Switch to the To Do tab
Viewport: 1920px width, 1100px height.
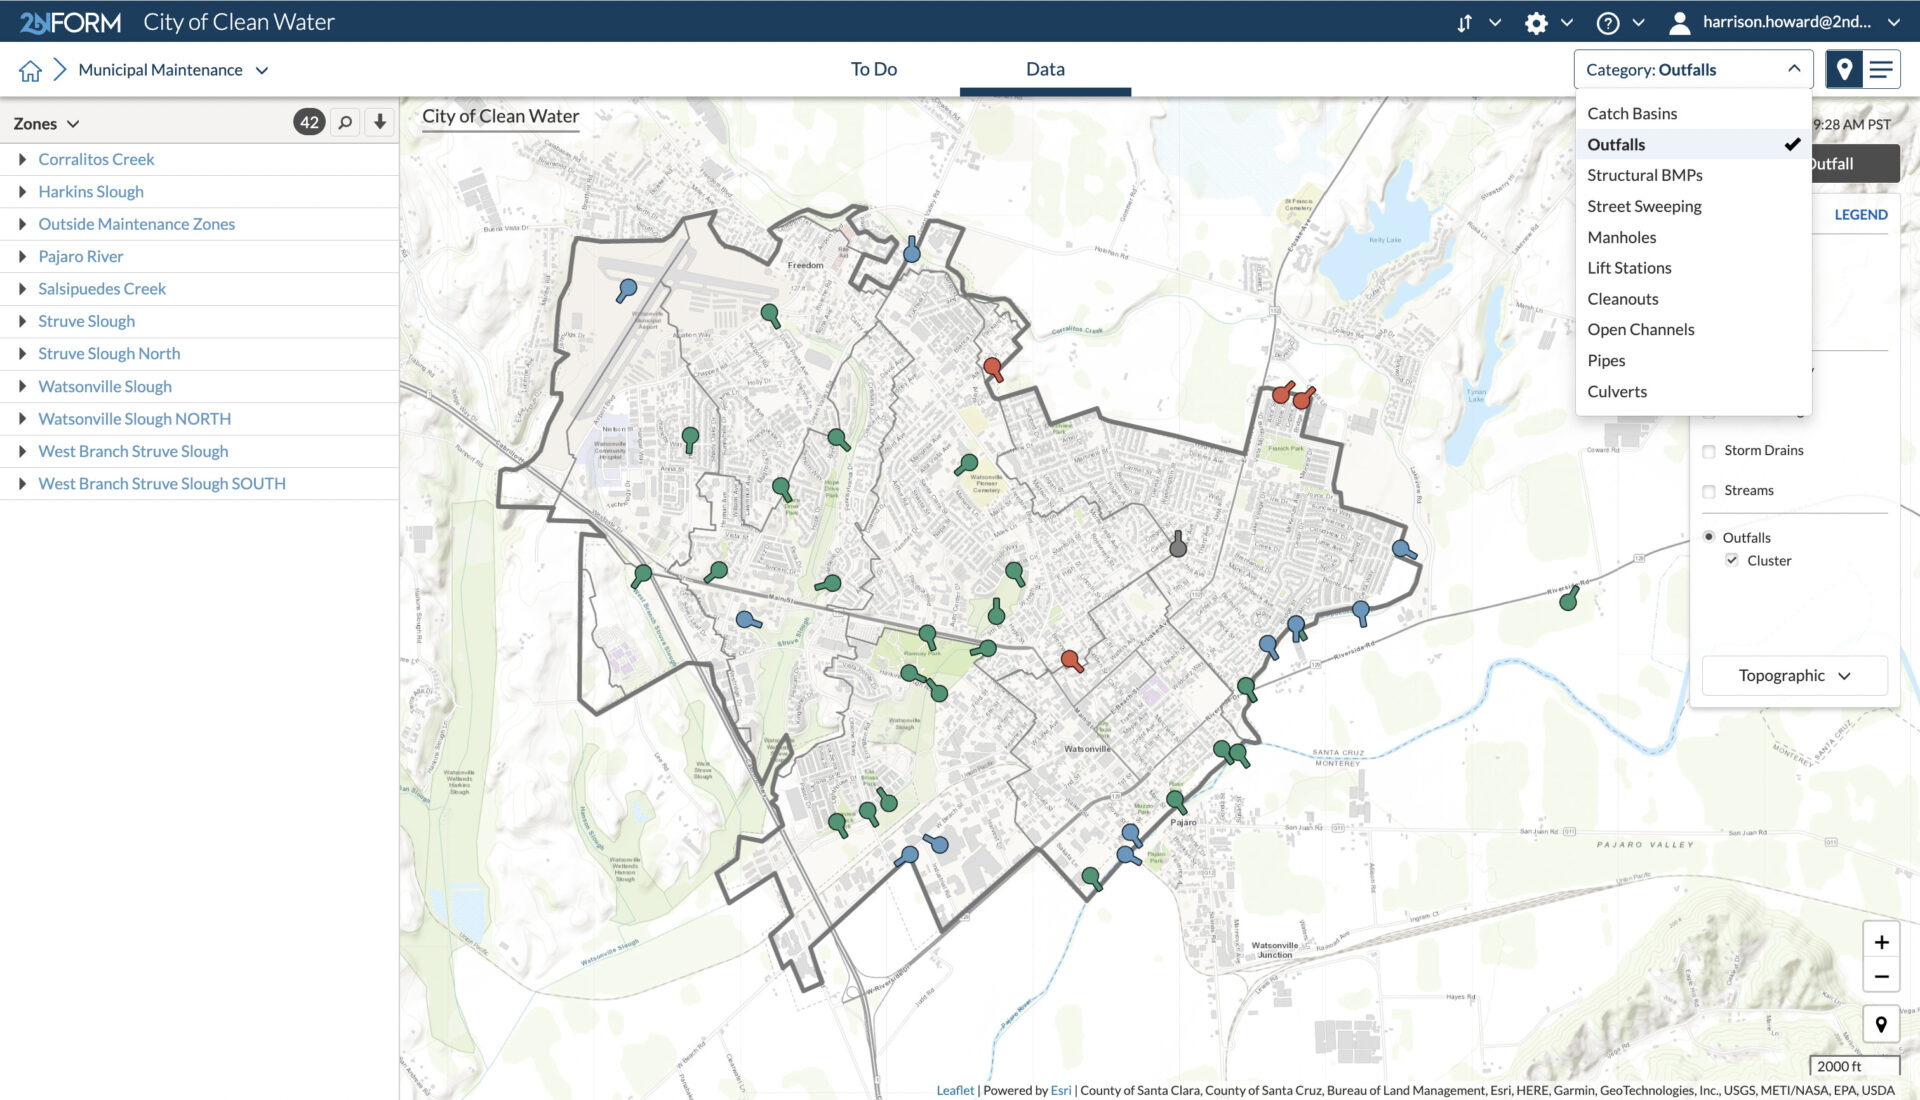pyautogui.click(x=872, y=69)
